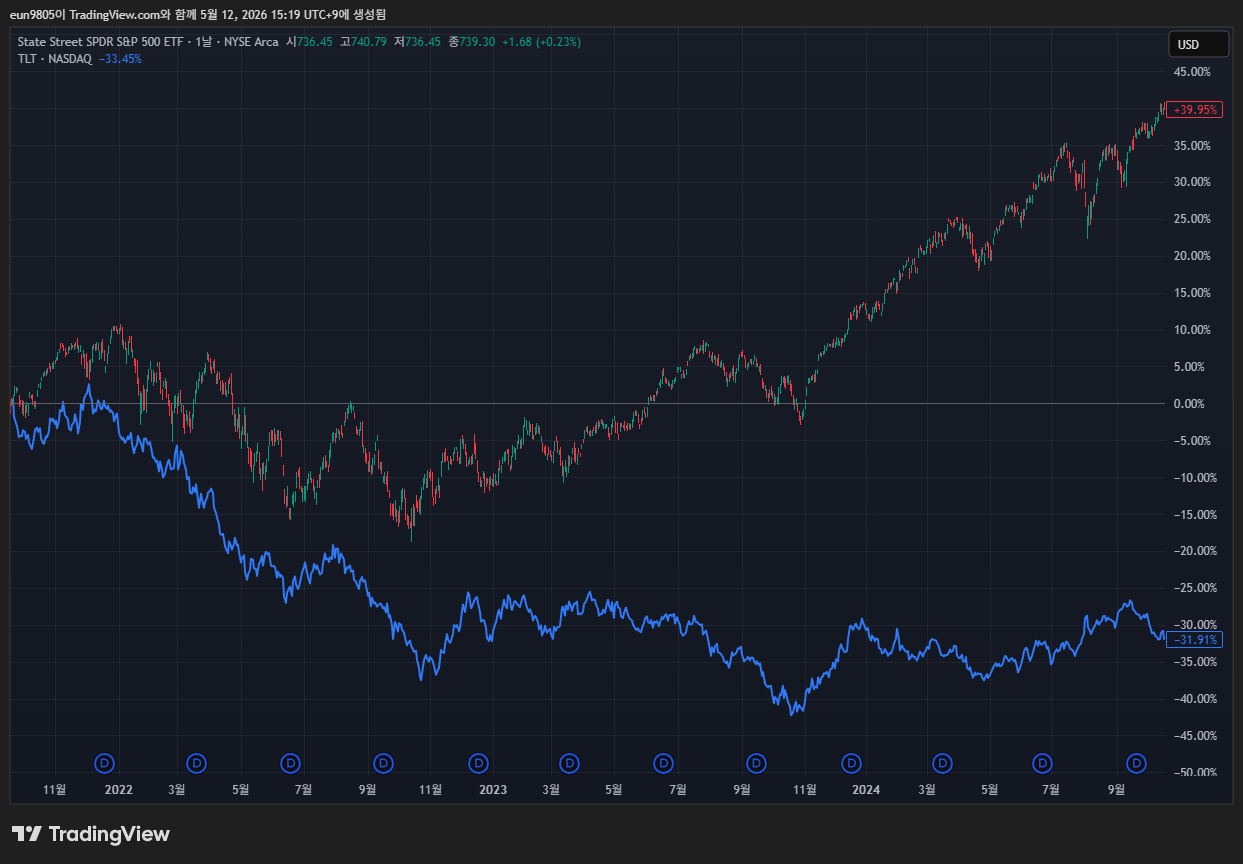This screenshot has height=864, width=1243.
Task: Click the 45.00% axis label
Action: [x=1192, y=72]
